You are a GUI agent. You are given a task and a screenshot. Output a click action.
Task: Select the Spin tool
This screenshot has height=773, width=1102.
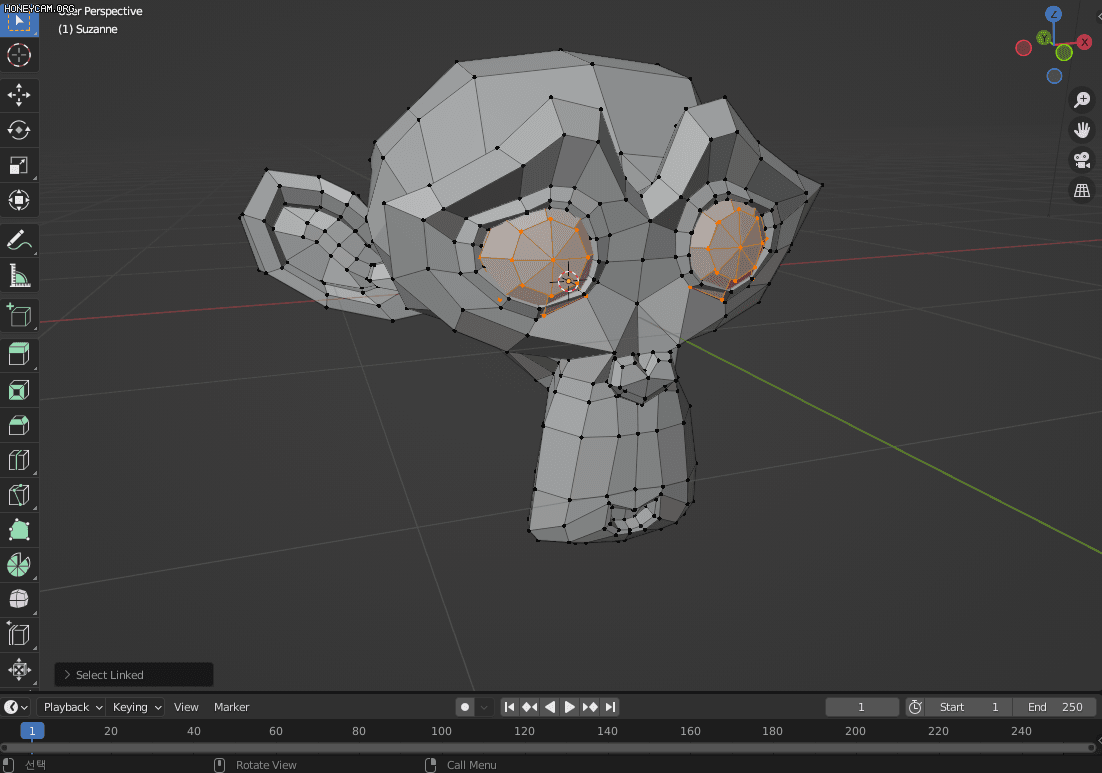coord(19,565)
